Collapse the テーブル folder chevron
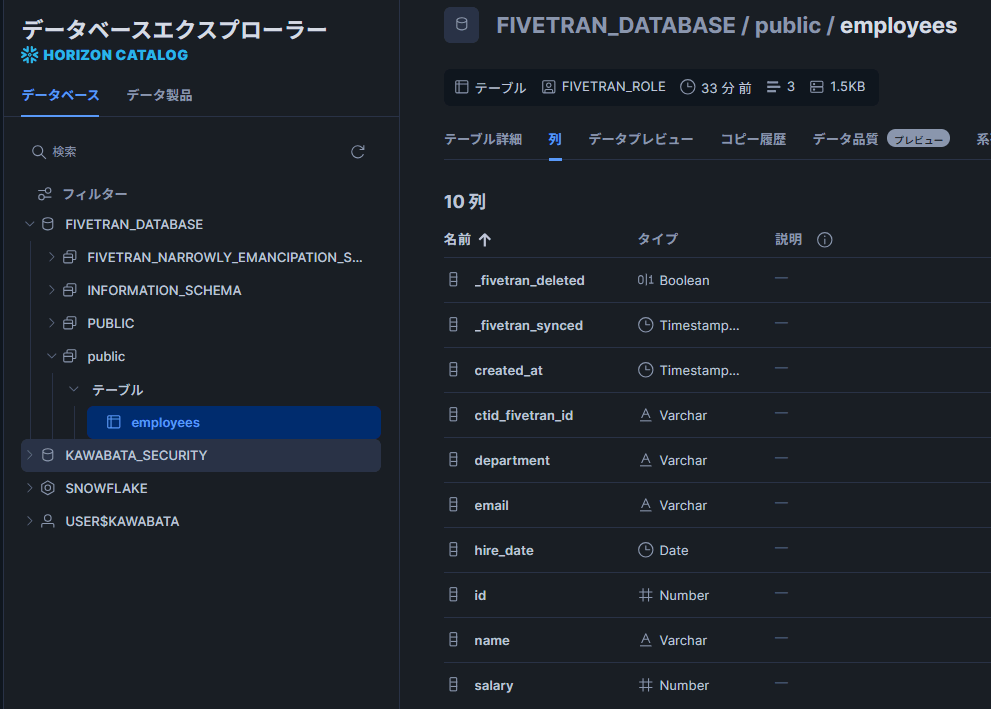The image size is (991, 709). coord(73,389)
